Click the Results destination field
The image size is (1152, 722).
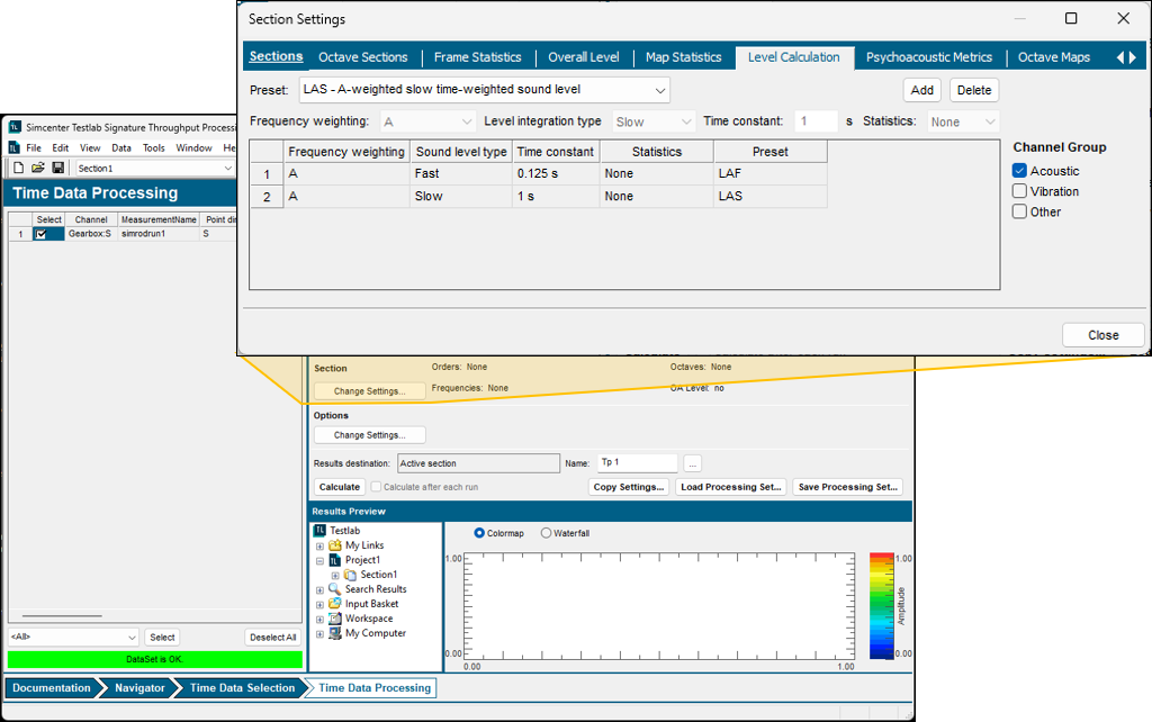click(478, 463)
